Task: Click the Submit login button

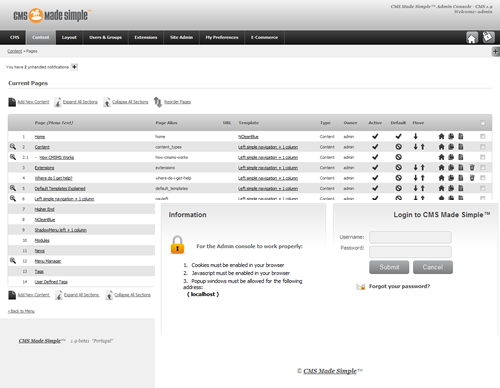Action: (x=389, y=267)
